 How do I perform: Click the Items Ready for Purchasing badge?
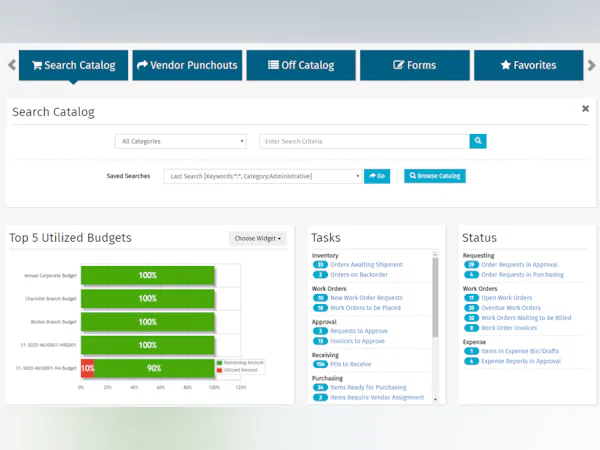pyautogui.click(x=320, y=387)
